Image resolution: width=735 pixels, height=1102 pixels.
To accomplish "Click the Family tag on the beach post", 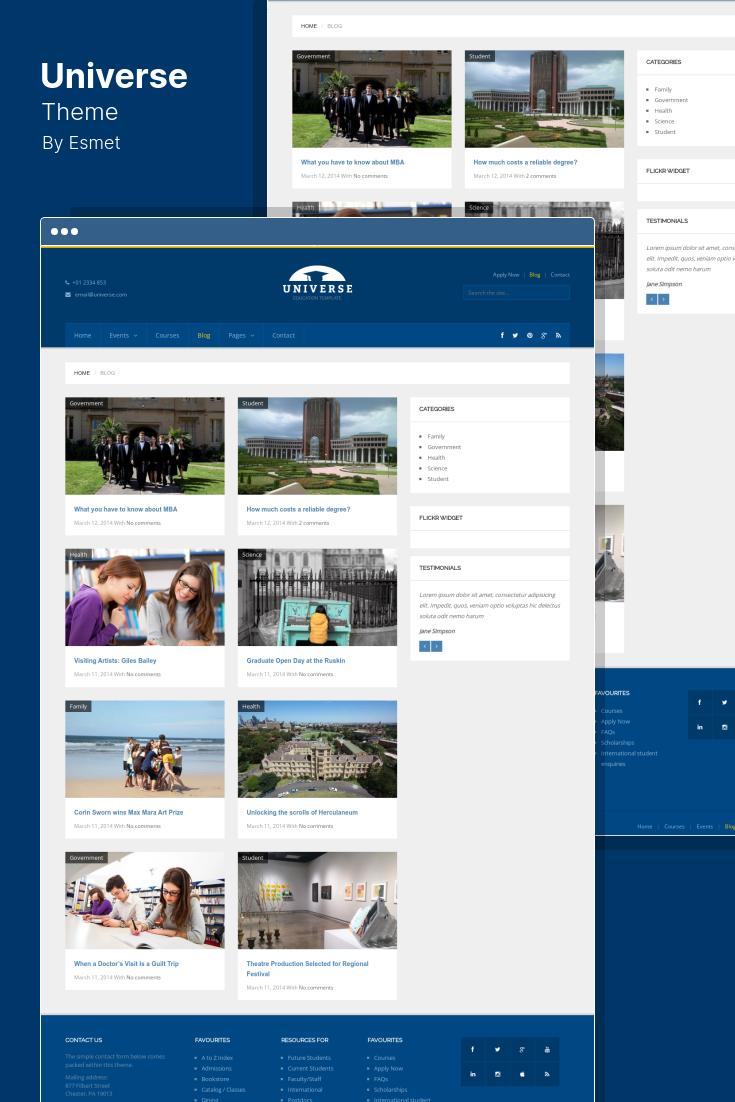I will click(78, 706).
